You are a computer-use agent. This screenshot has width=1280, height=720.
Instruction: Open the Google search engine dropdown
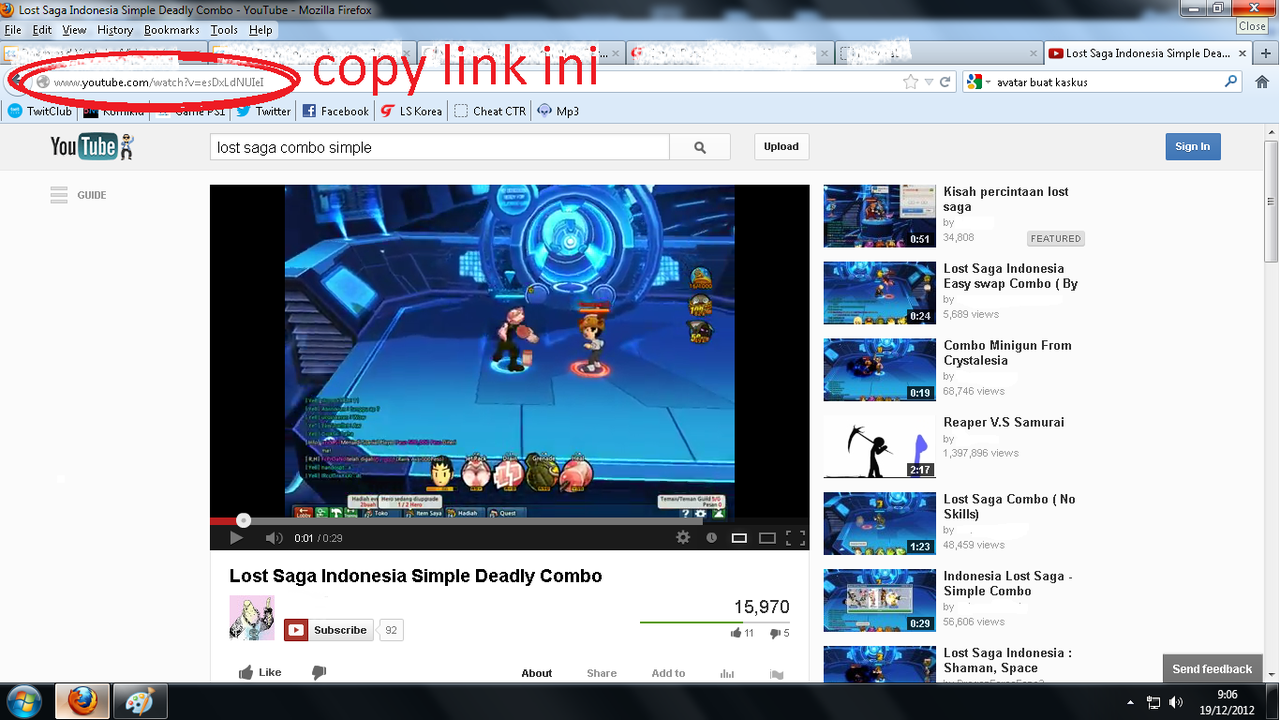977,82
